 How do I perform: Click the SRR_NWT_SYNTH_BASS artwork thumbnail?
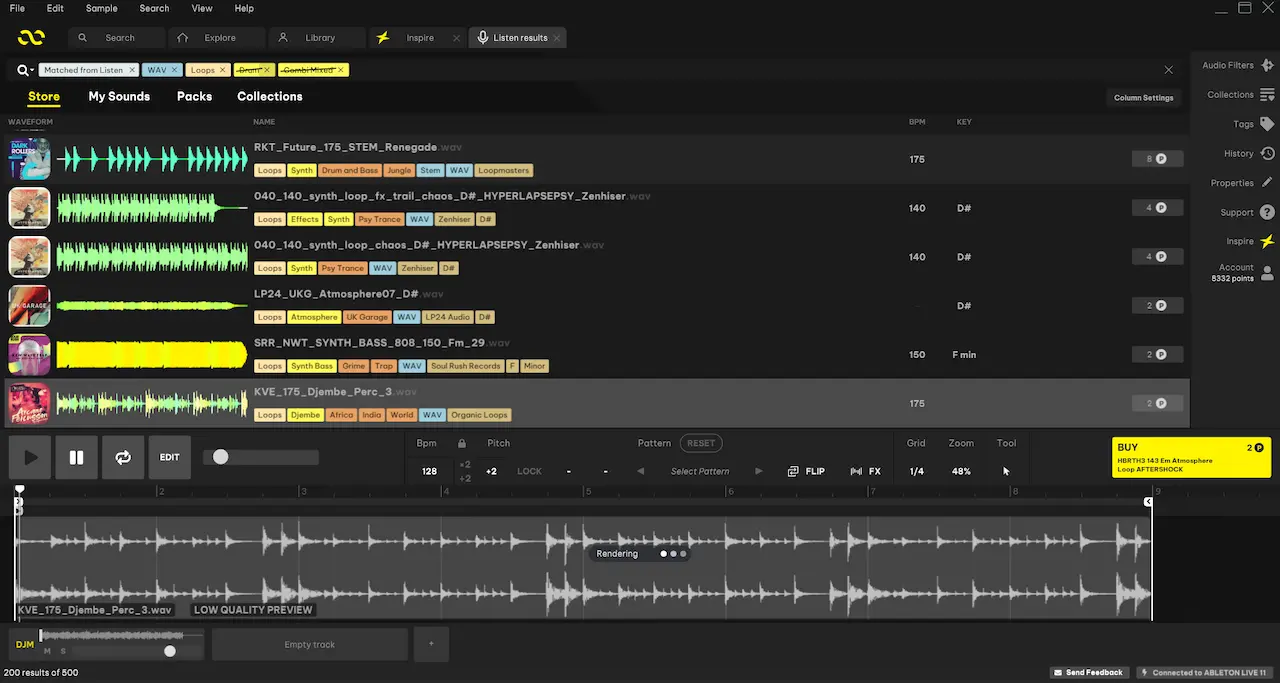point(29,355)
